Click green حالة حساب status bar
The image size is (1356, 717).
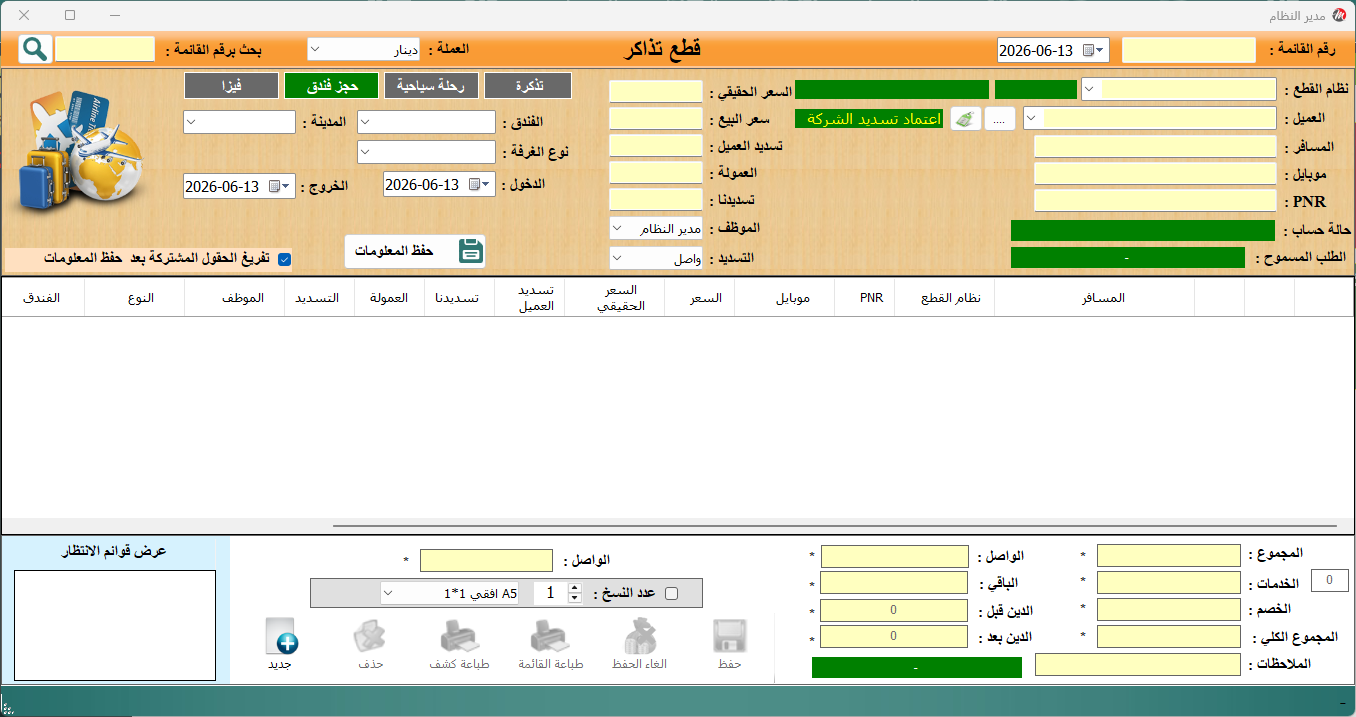(1143, 231)
